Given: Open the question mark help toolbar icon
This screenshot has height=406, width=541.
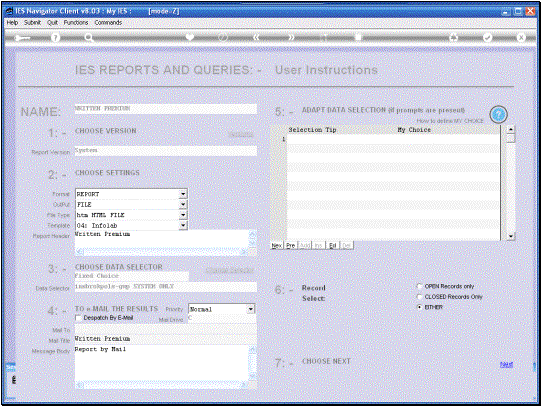Looking at the screenshot, I should pyautogui.click(x=55, y=38).
